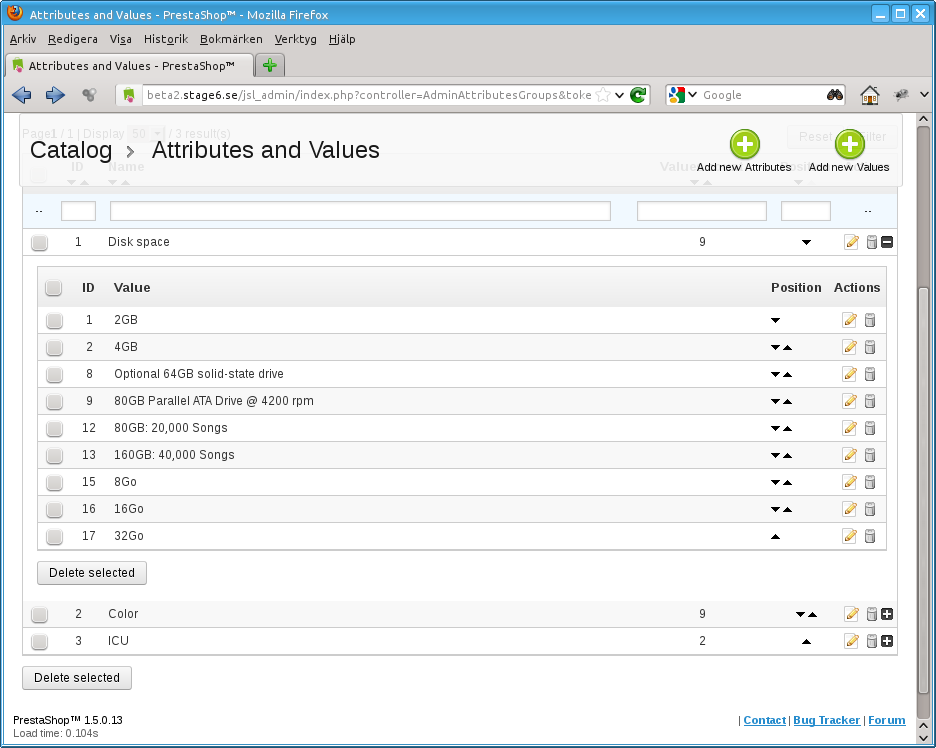Edit the 2GB value
Viewport: 936px width, 748px height.
coord(849,320)
